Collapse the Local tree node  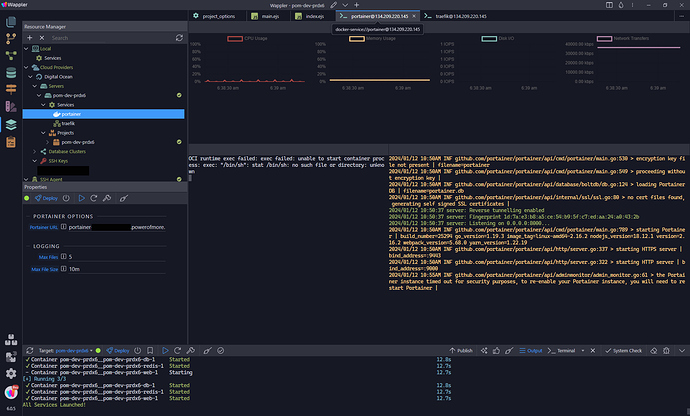tap(26, 48)
